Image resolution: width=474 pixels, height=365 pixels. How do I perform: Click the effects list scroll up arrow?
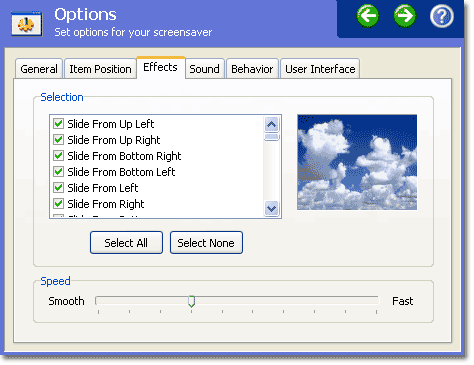[272, 125]
